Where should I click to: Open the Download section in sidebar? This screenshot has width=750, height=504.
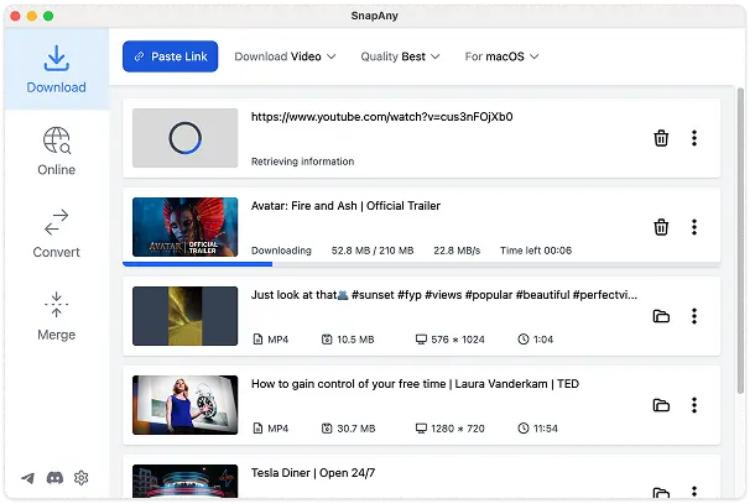(x=56, y=69)
